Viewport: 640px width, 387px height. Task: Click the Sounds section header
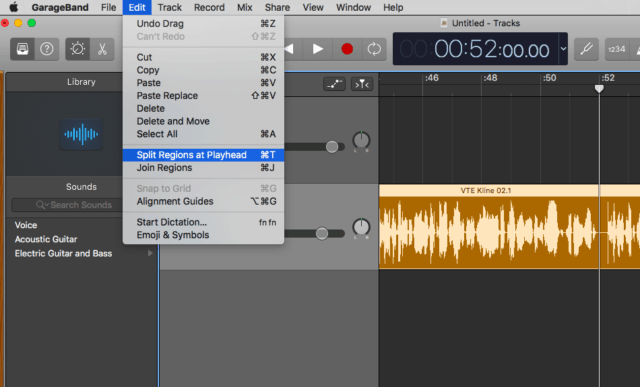(x=81, y=187)
